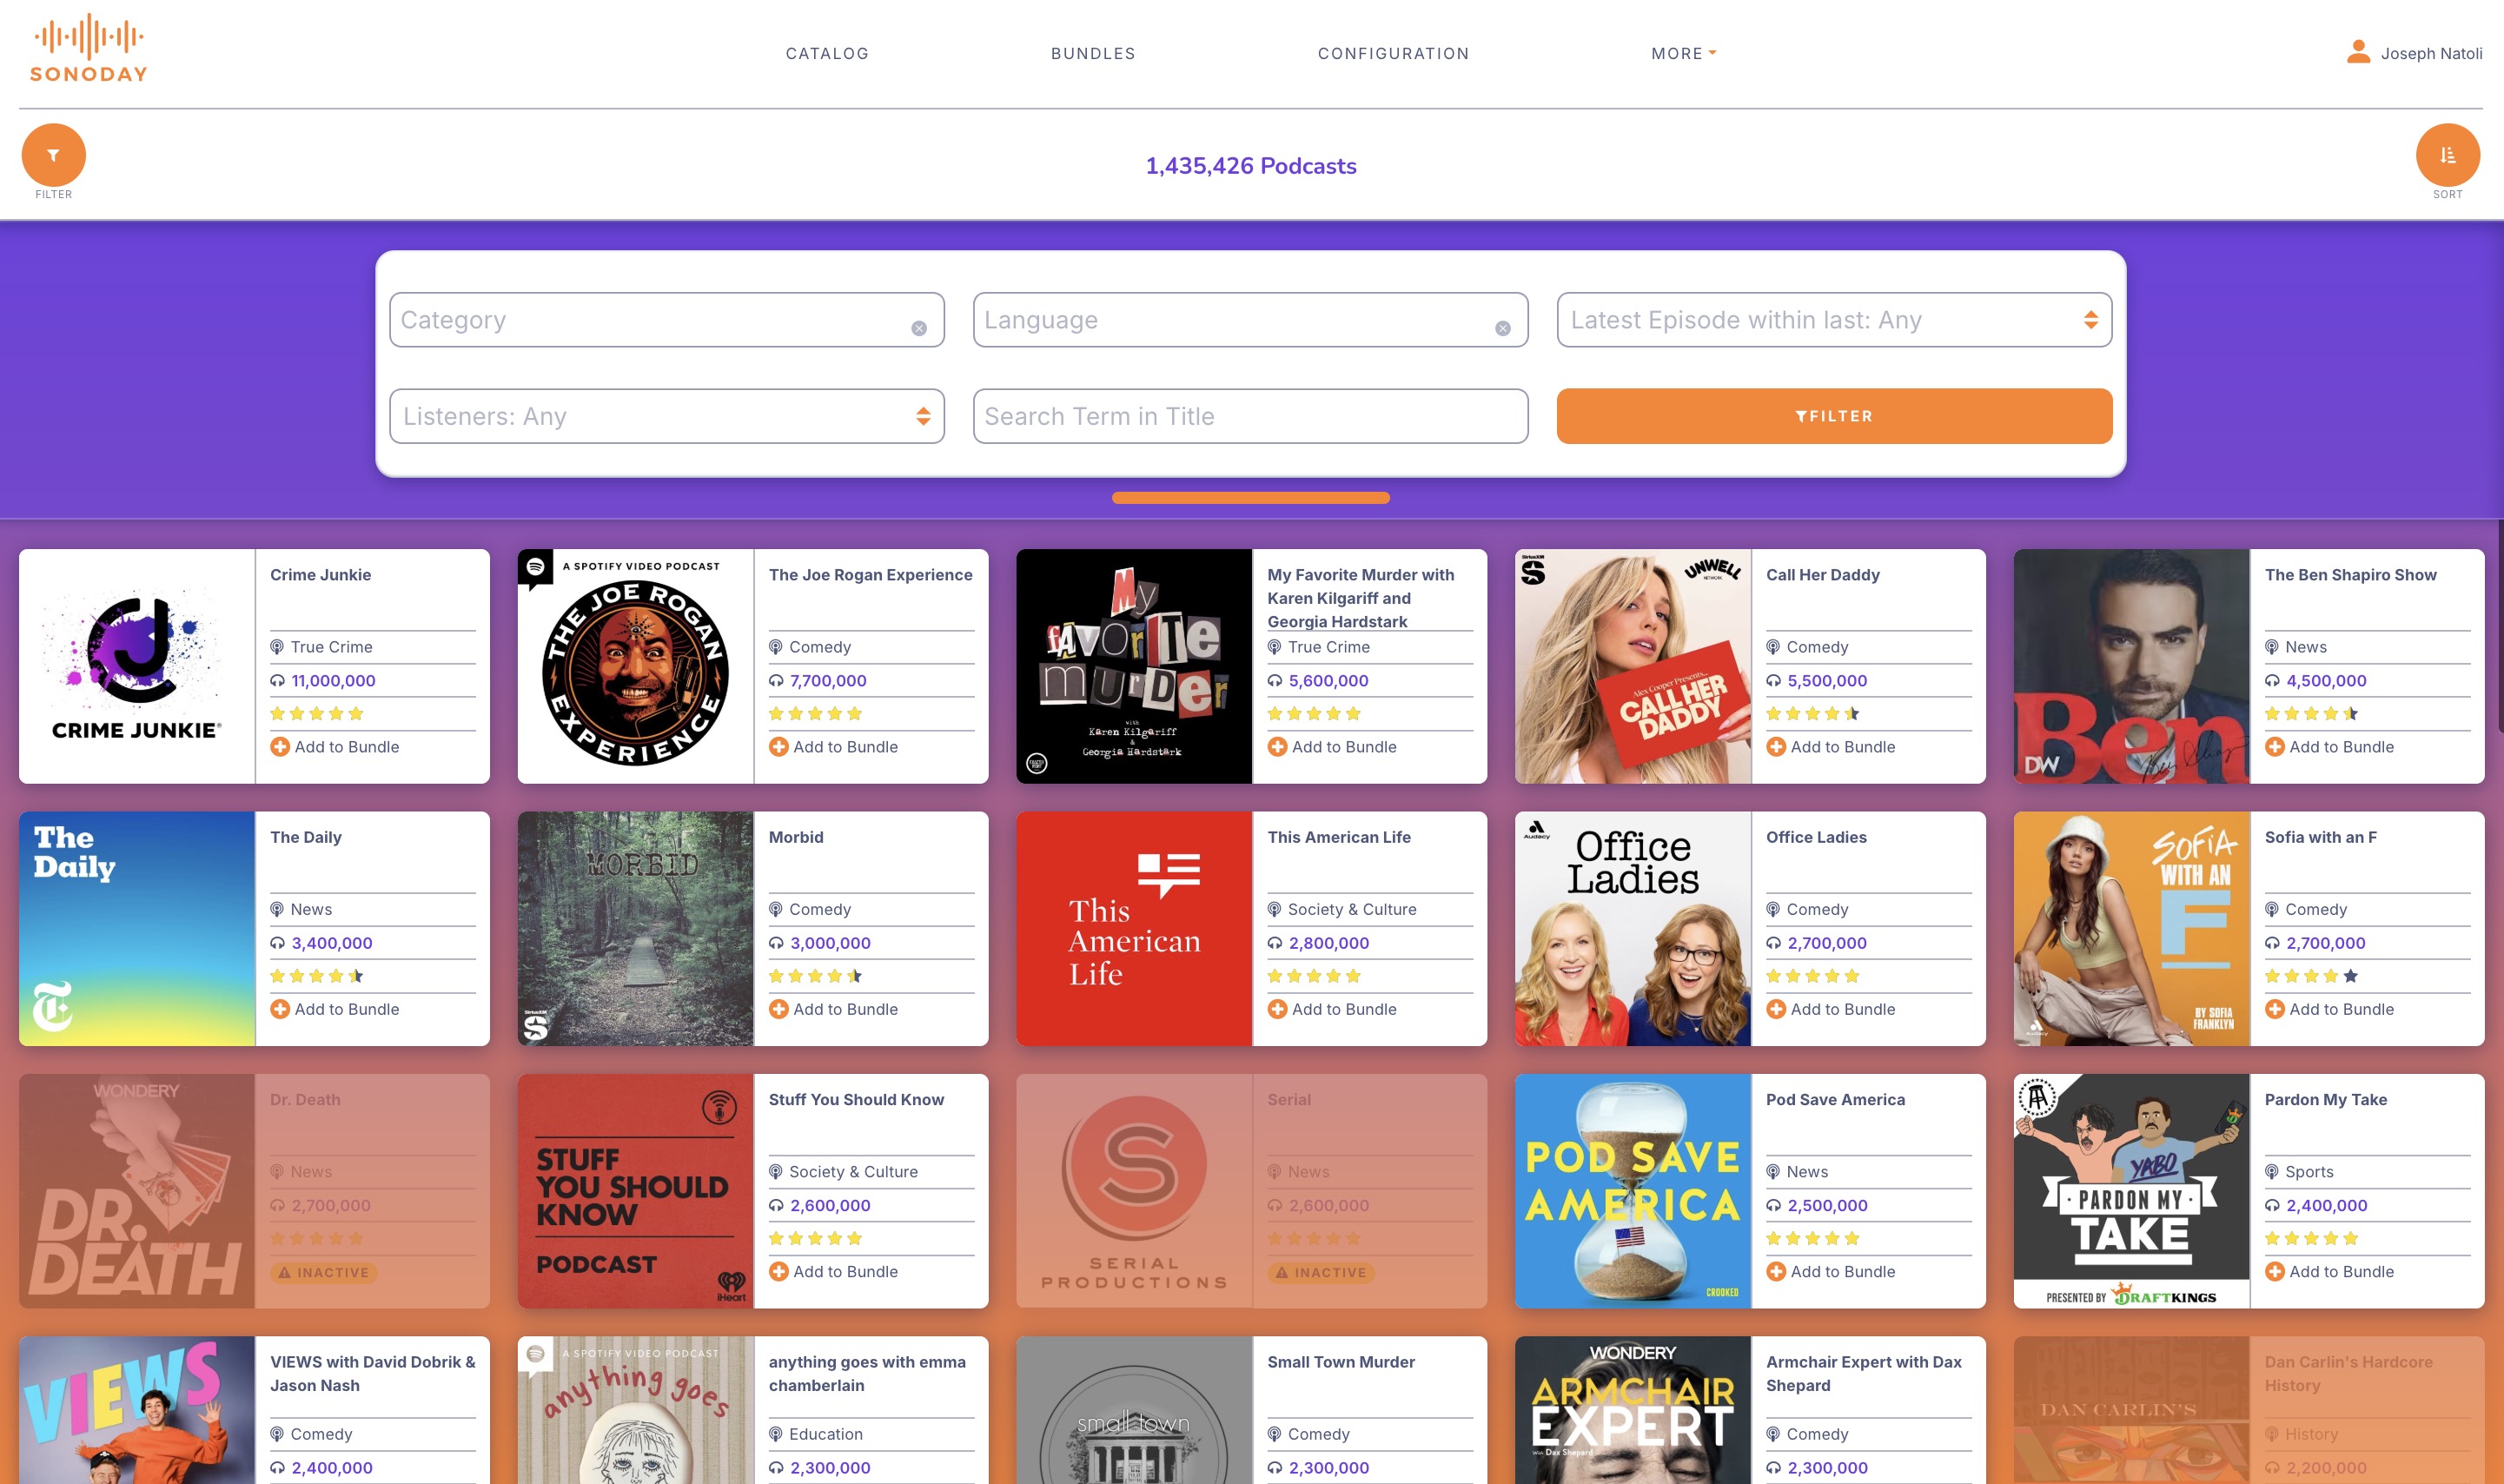Set Call Her Daddy rating to five stars
Image resolution: width=2504 pixels, height=1484 pixels.
(1852, 713)
